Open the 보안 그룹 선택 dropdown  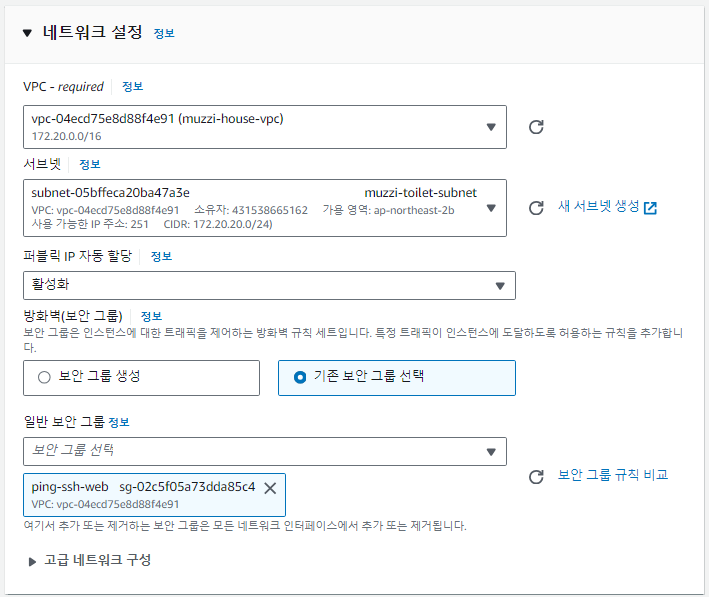pyautogui.click(x=265, y=451)
